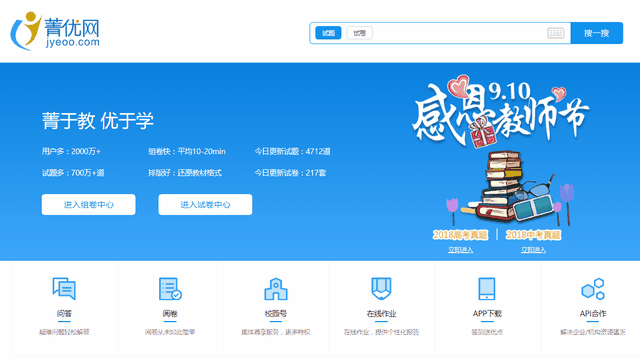The height and width of the screenshot is (361, 640).
Task: Open 立即进入 link under 2018高考真题
Action: coord(460,250)
